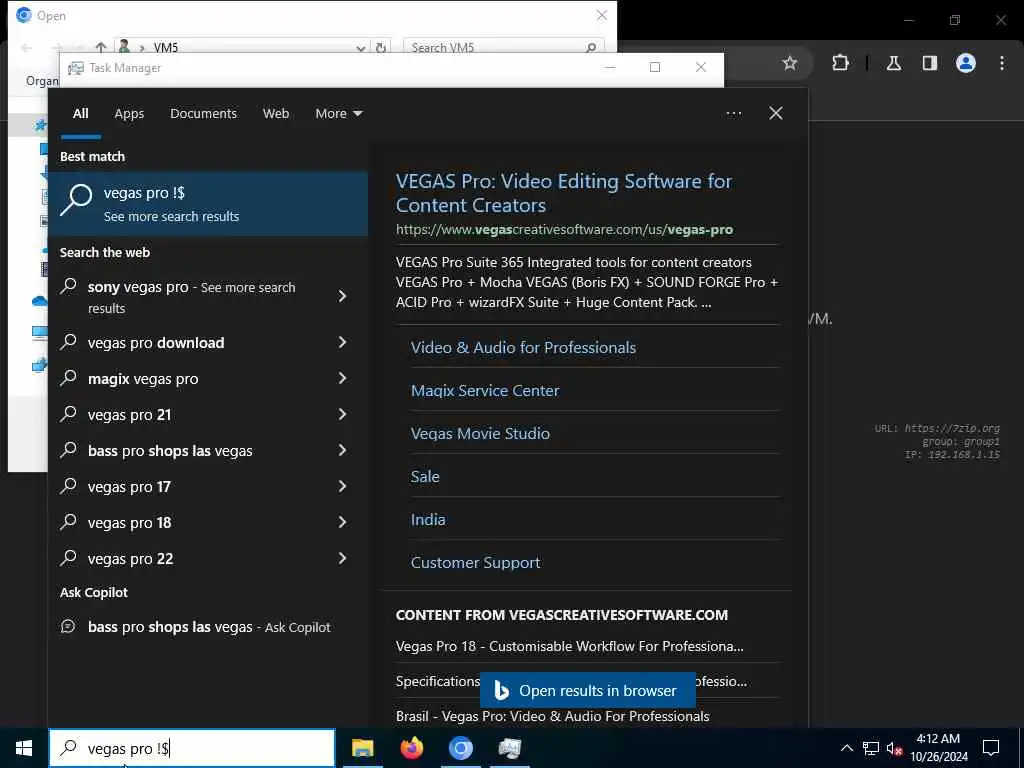This screenshot has height=768, width=1024.
Task: Open the Chrome extensions puzzle icon
Action: click(x=840, y=63)
